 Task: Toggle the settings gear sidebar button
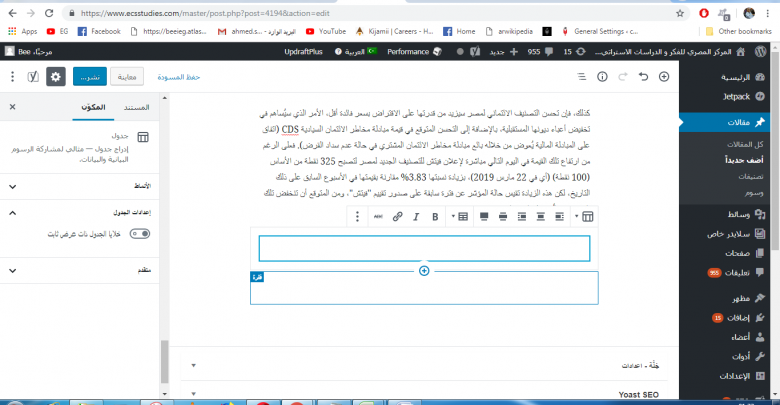pyautogui.click(x=55, y=76)
